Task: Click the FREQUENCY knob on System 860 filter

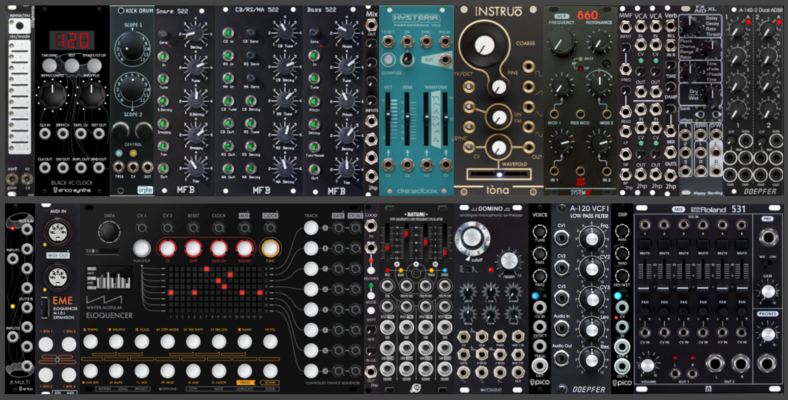Action: tap(562, 41)
